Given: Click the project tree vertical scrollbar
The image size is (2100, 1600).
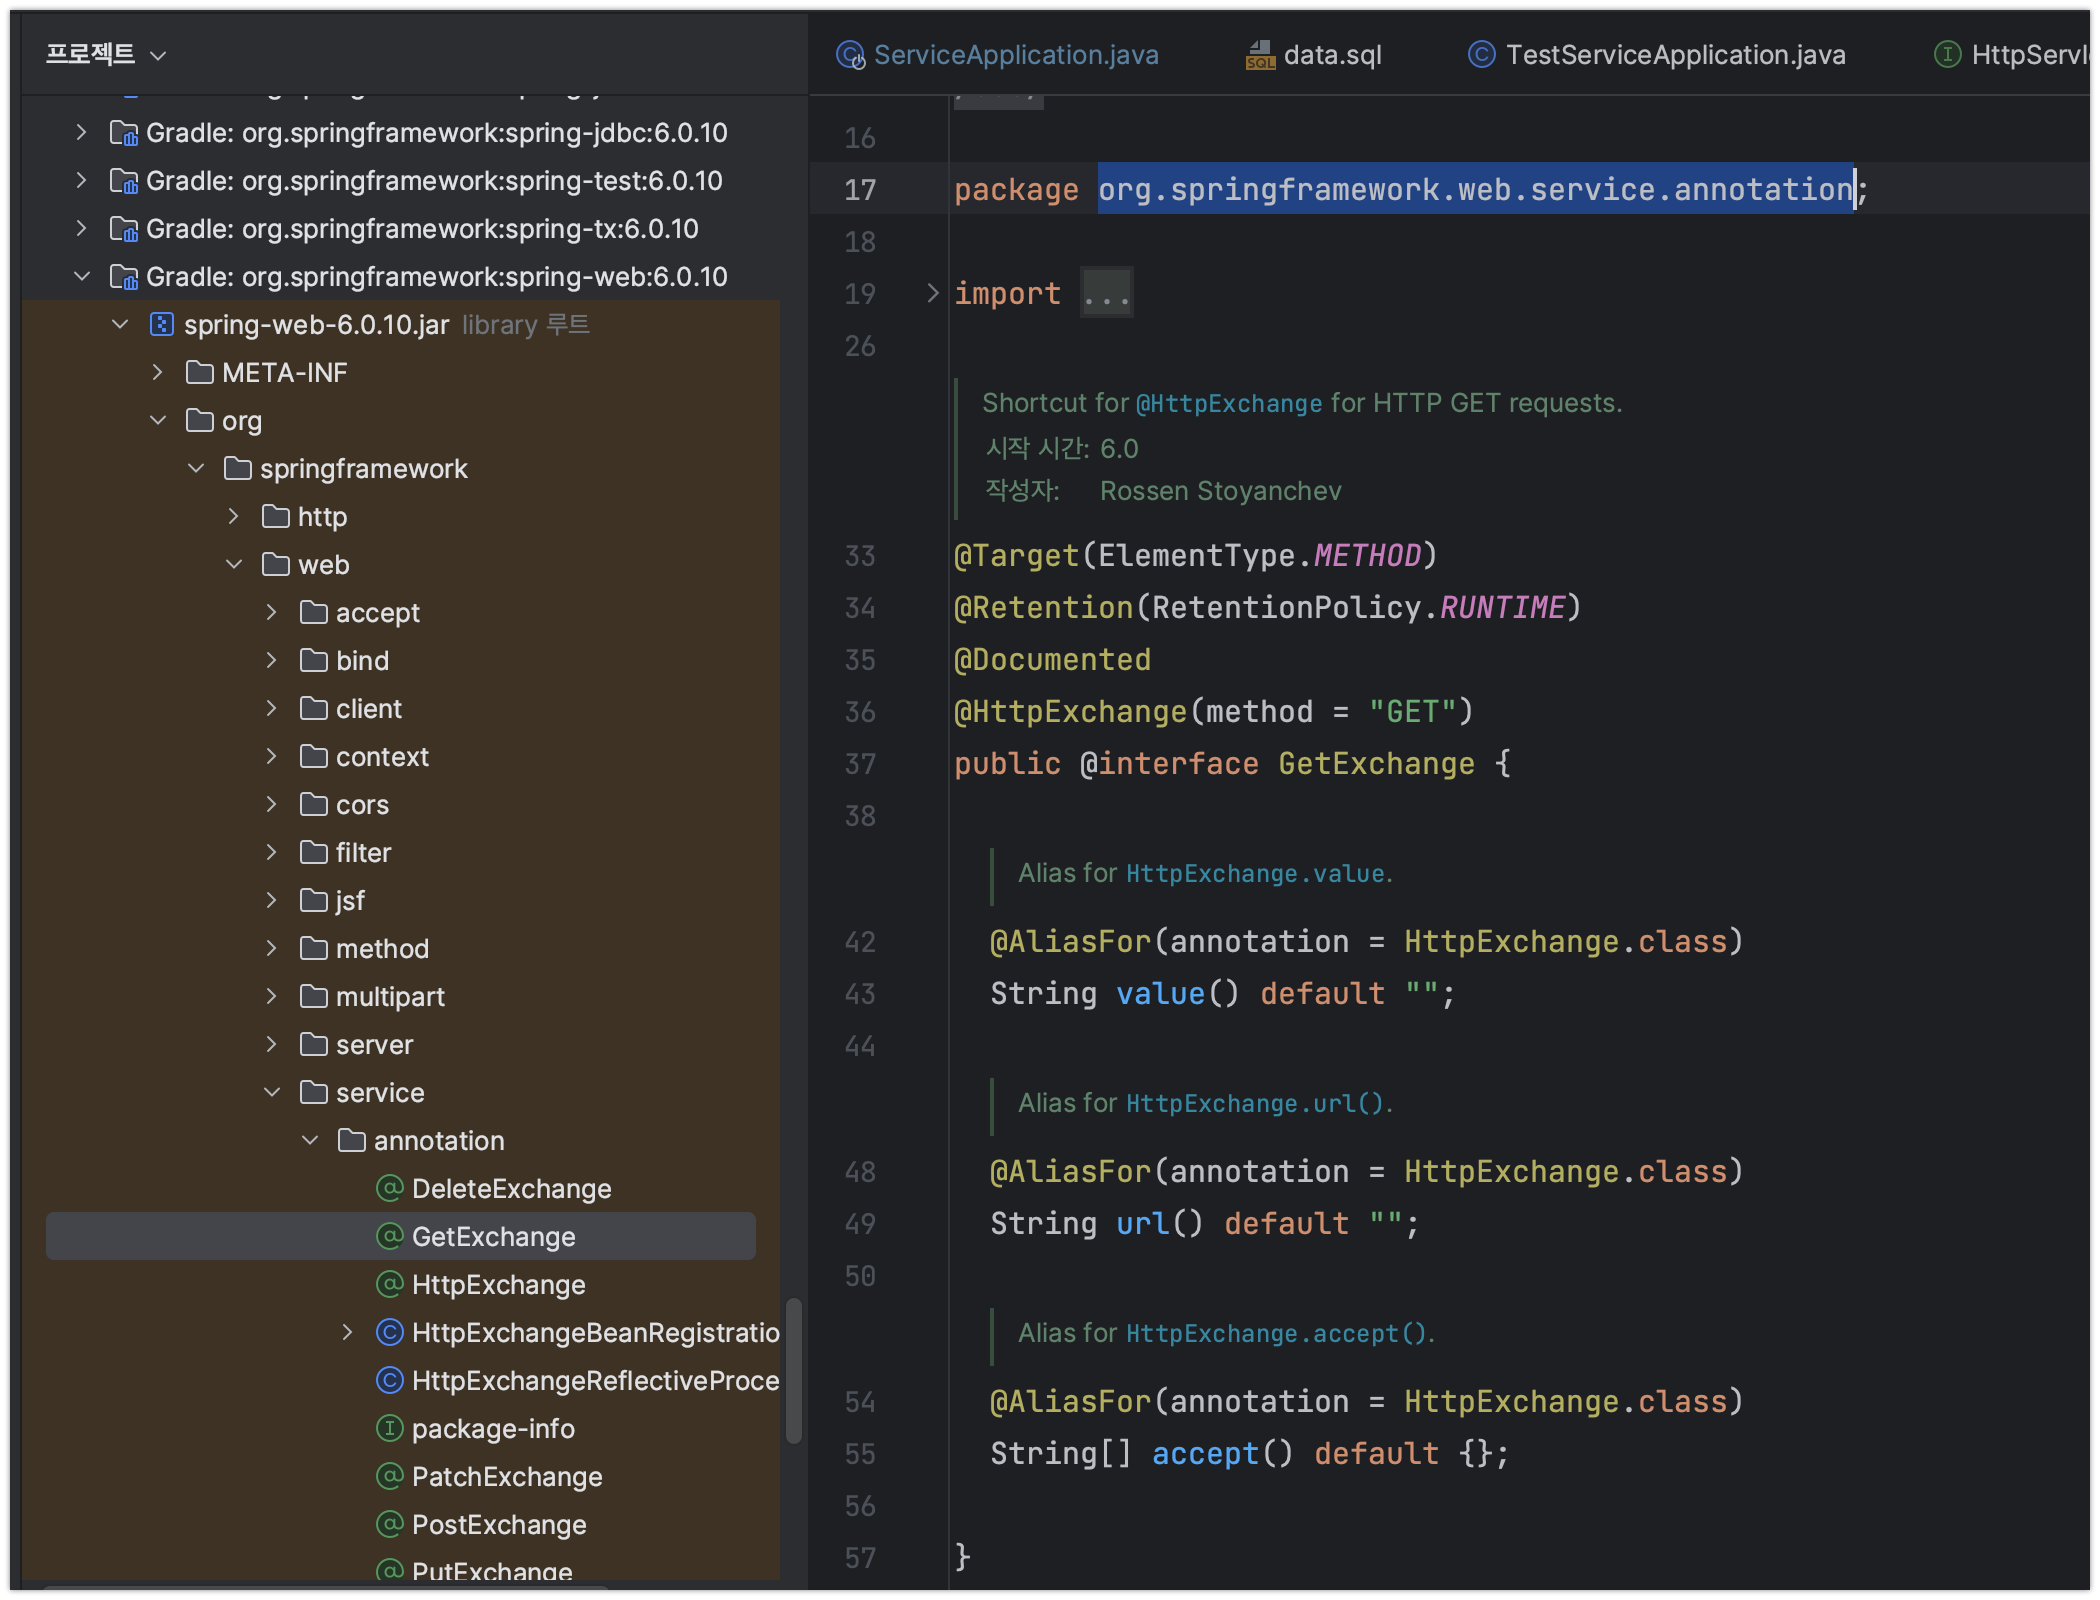Looking at the screenshot, I should (794, 1370).
